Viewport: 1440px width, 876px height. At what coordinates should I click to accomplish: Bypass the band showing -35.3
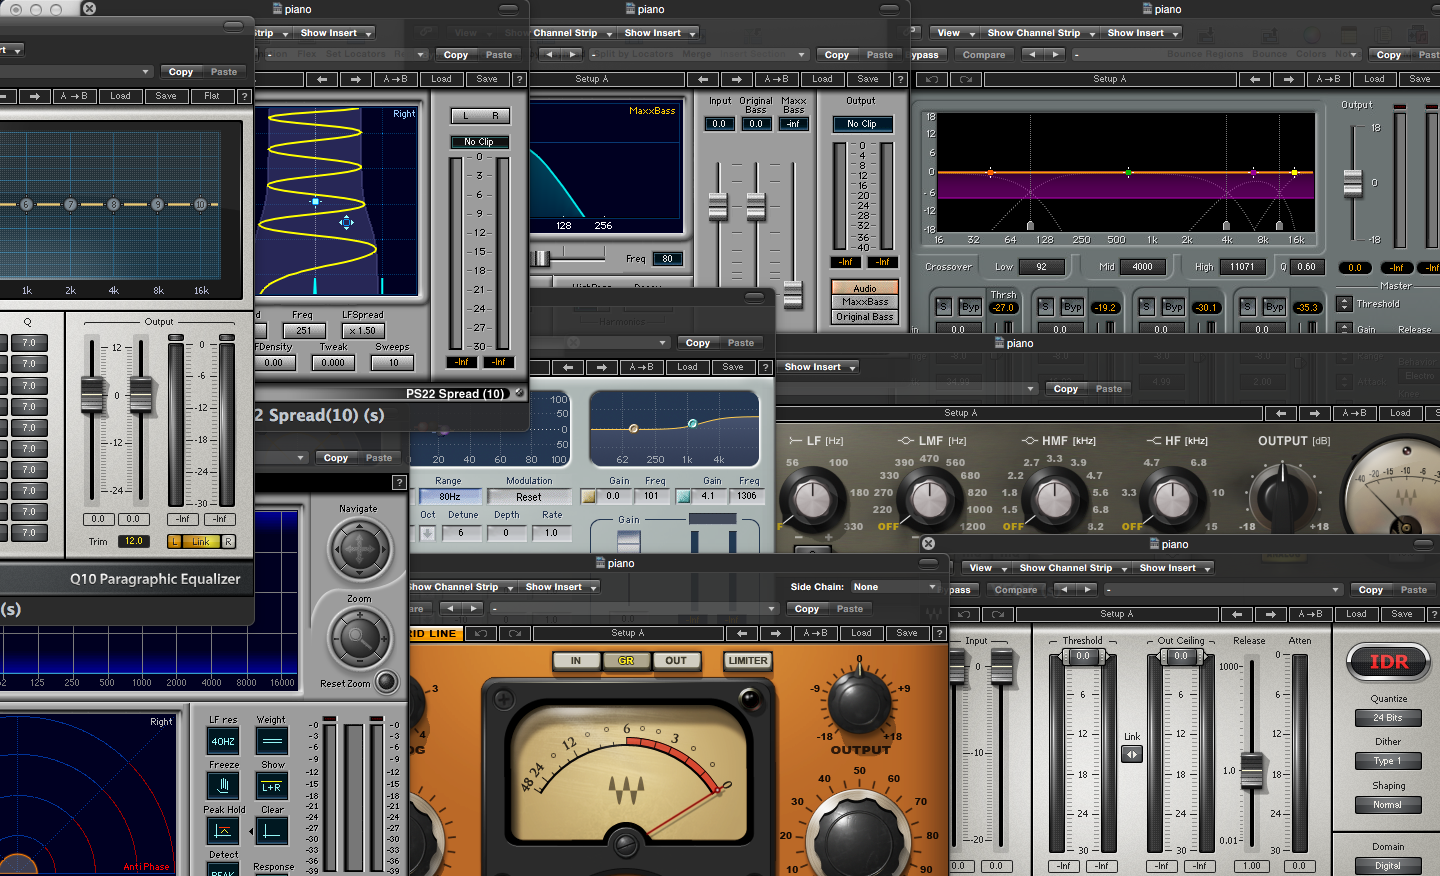(x=1274, y=307)
